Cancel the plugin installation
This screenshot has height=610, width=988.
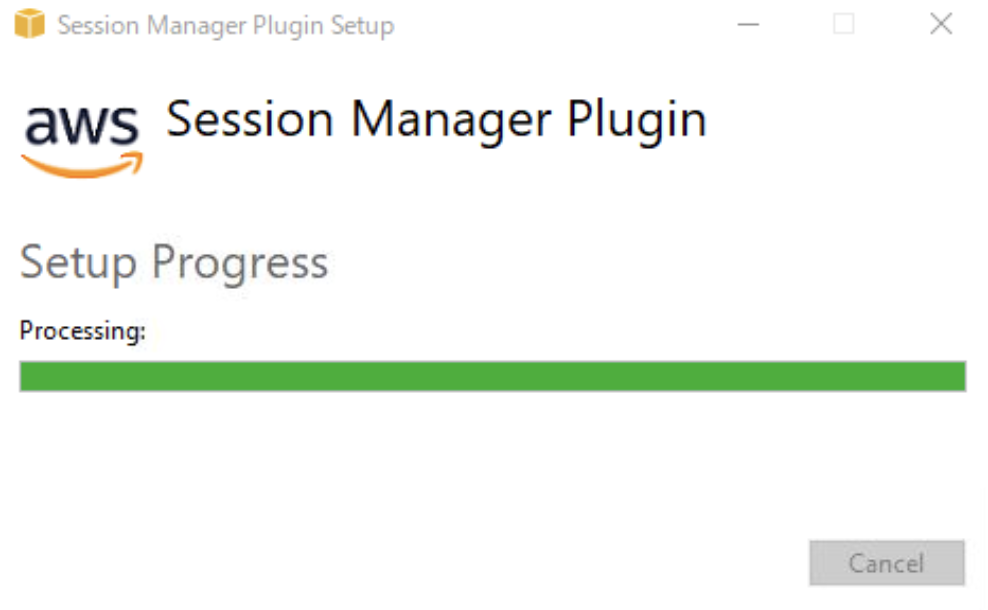pyautogui.click(x=886, y=563)
